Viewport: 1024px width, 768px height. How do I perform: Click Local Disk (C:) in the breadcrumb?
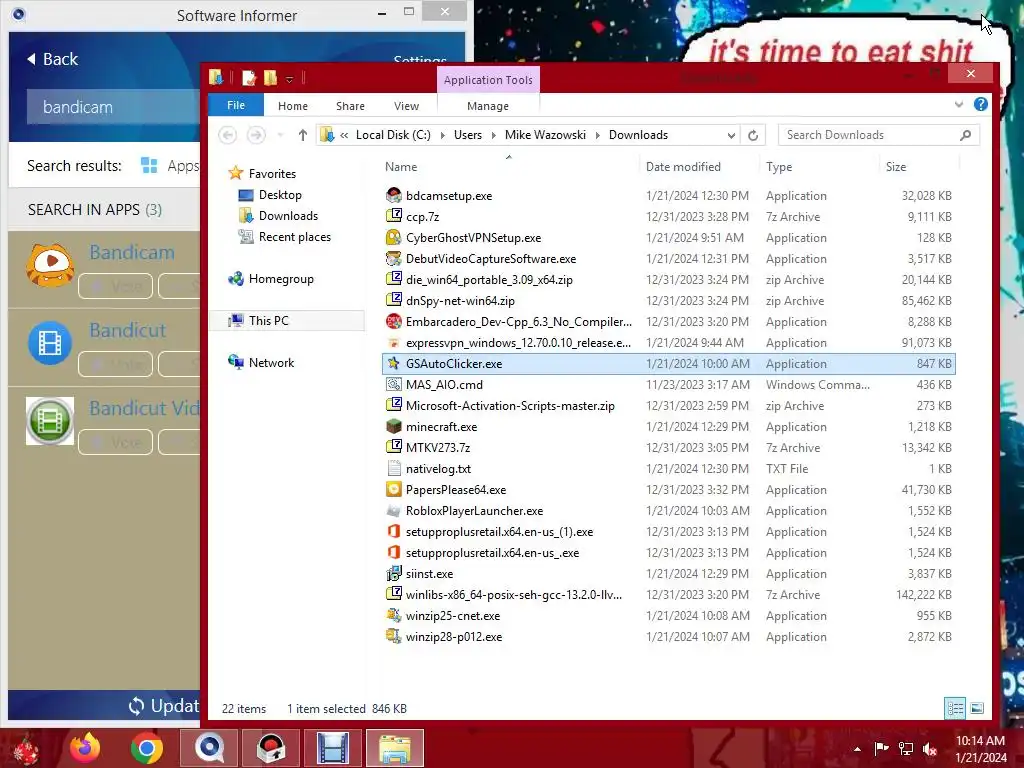coord(393,135)
